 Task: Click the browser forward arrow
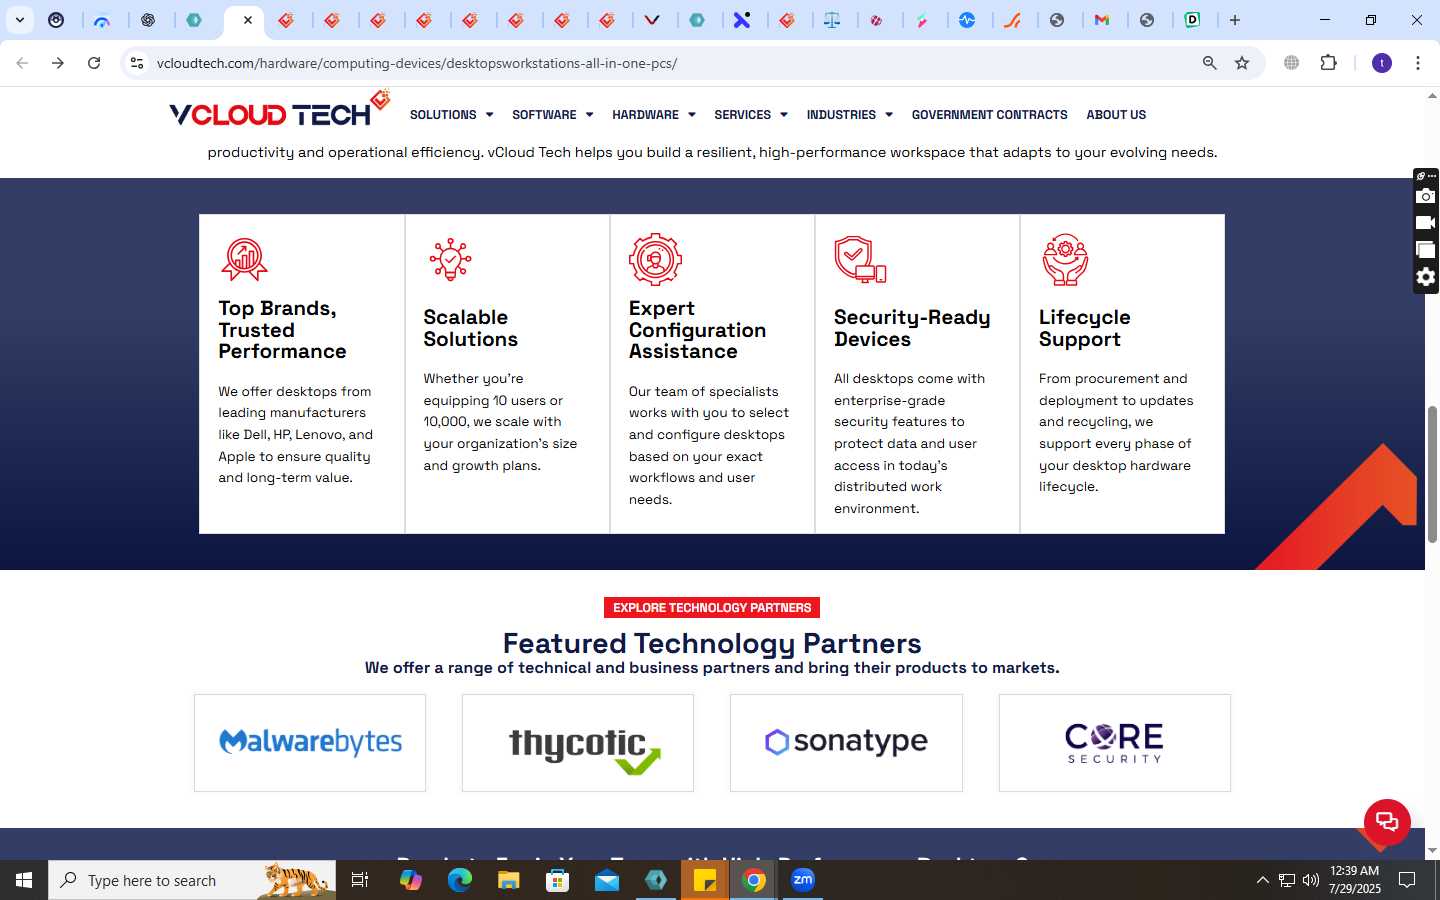(x=58, y=63)
